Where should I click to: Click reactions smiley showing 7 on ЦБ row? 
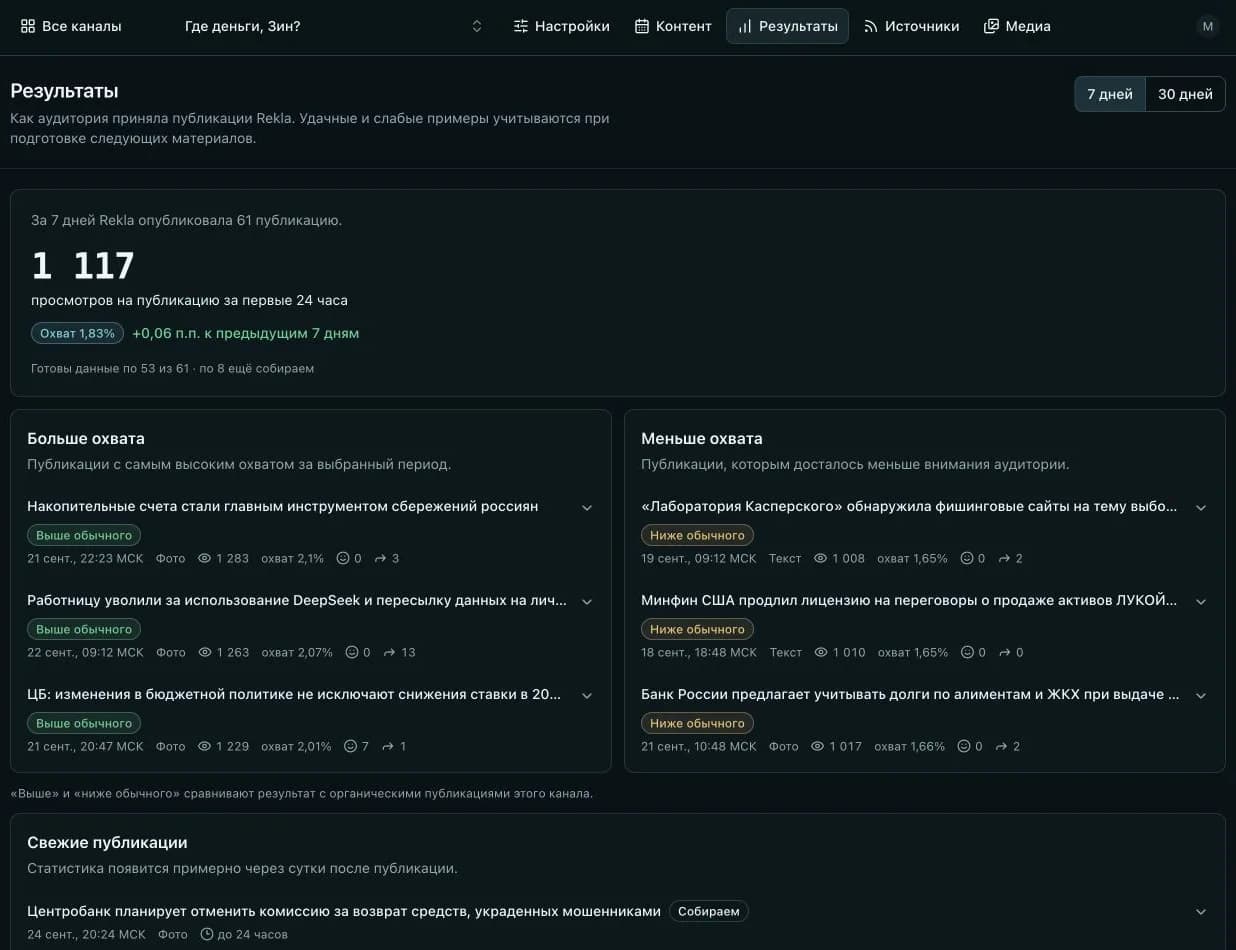[x=350, y=746]
